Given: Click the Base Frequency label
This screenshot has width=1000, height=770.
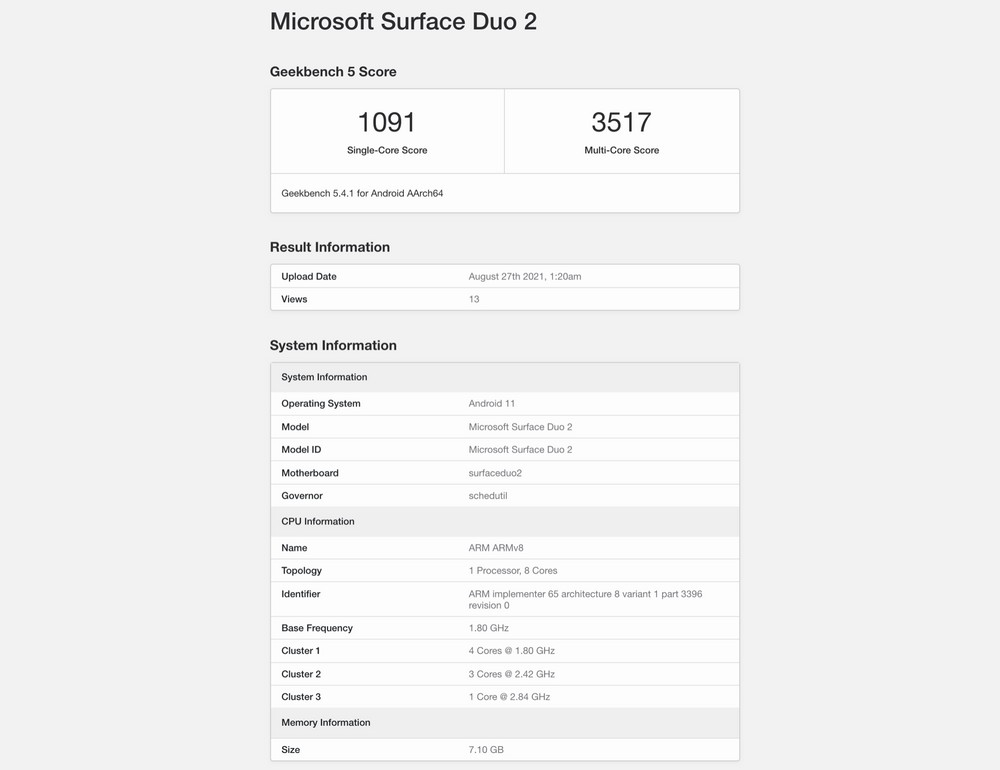Looking at the screenshot, I should [x=317, y=628].
